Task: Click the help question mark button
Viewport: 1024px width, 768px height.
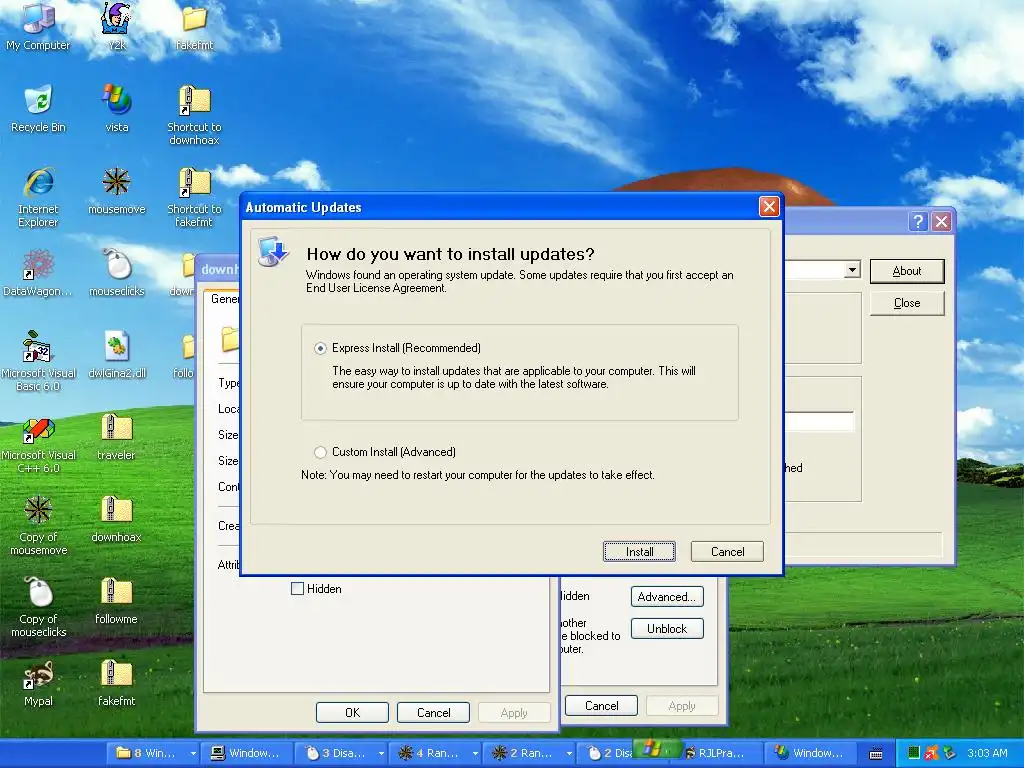Action: point(918,221)
